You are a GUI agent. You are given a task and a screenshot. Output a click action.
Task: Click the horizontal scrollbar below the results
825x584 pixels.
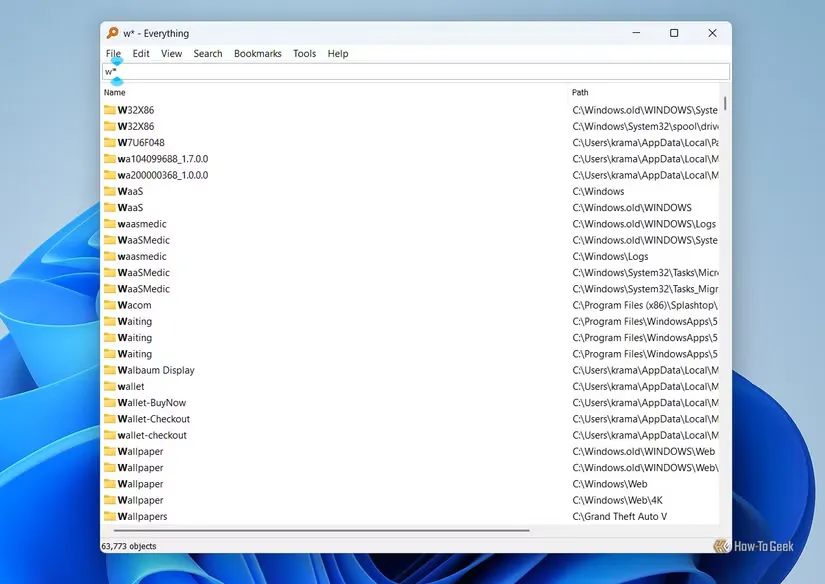(x=320, y=528)
